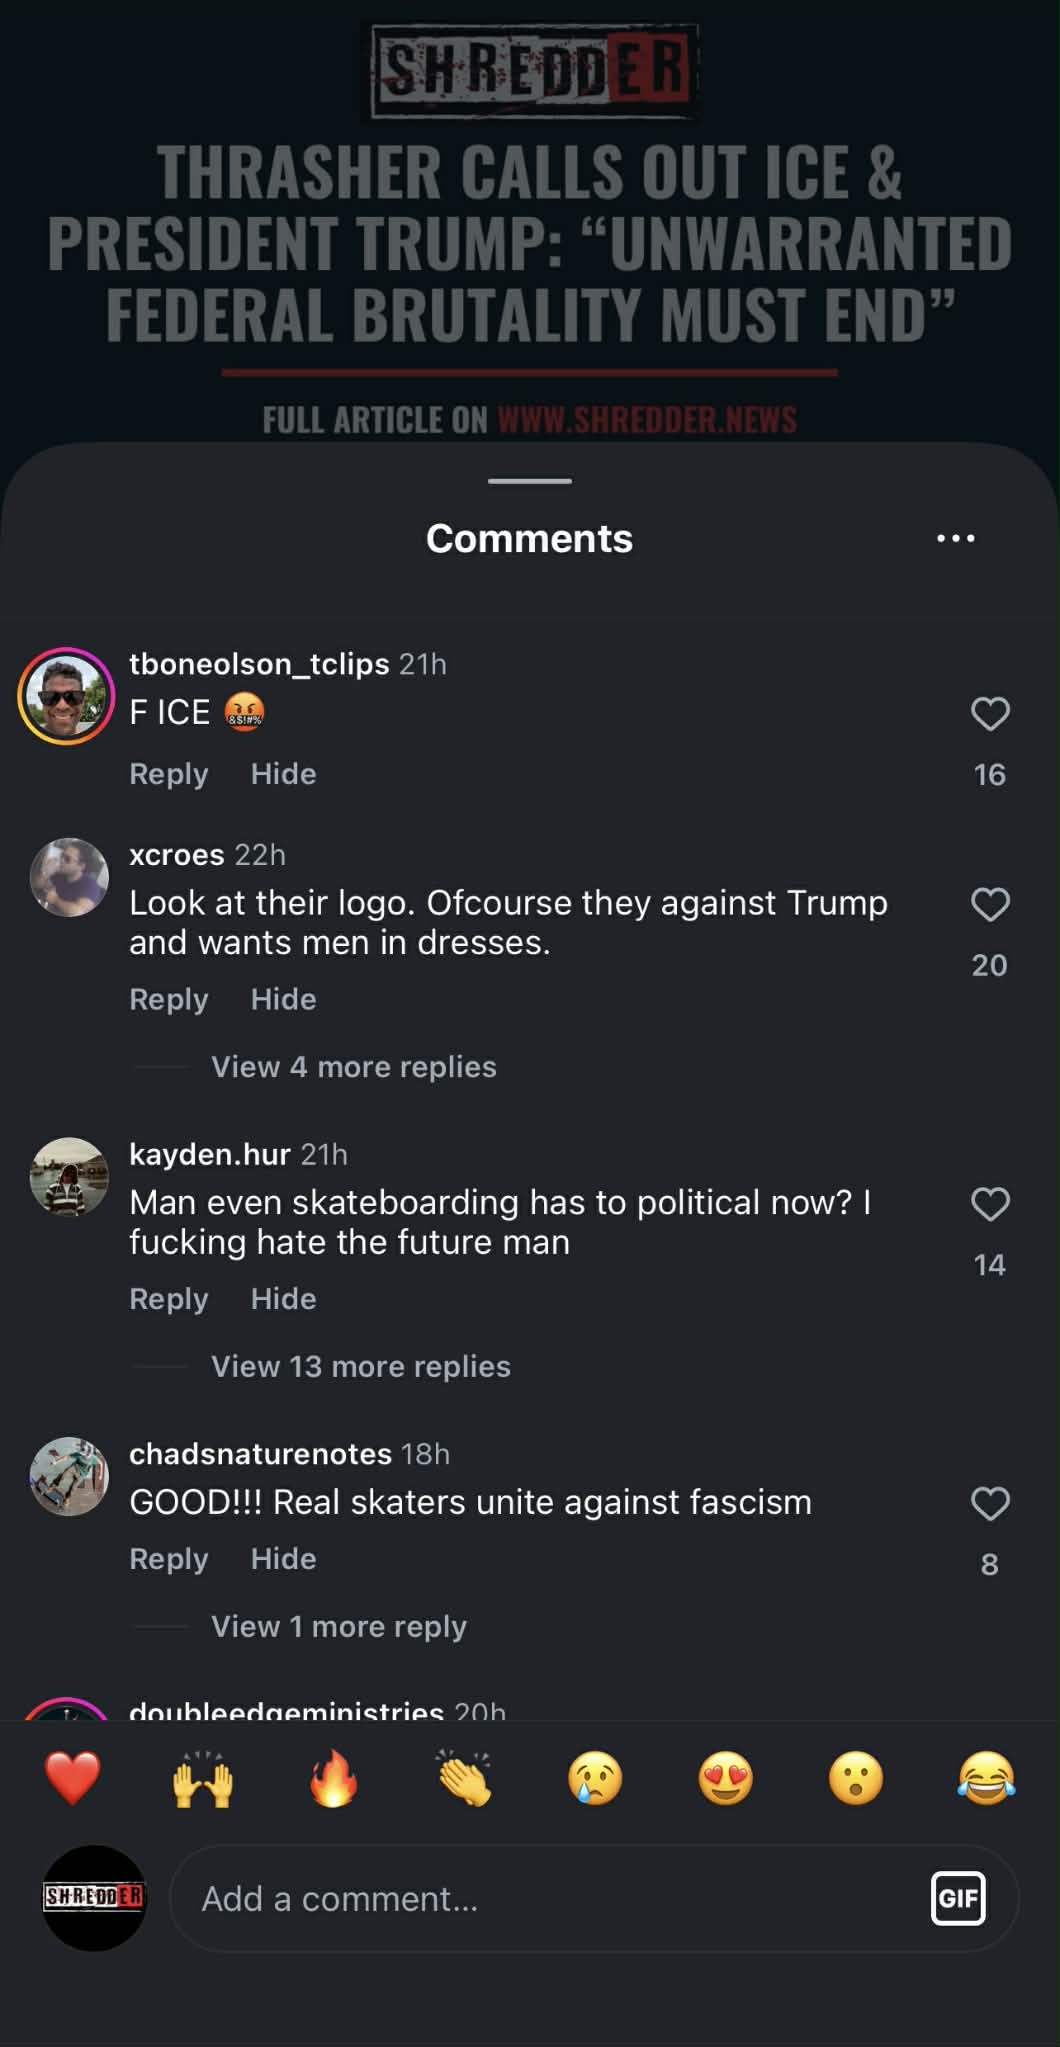Image resolution: width=1060 pixels, height=2047 pixels.
Task: Like chadsnaturenotes' comment with the heart
Action: (x=990, y=1504)
